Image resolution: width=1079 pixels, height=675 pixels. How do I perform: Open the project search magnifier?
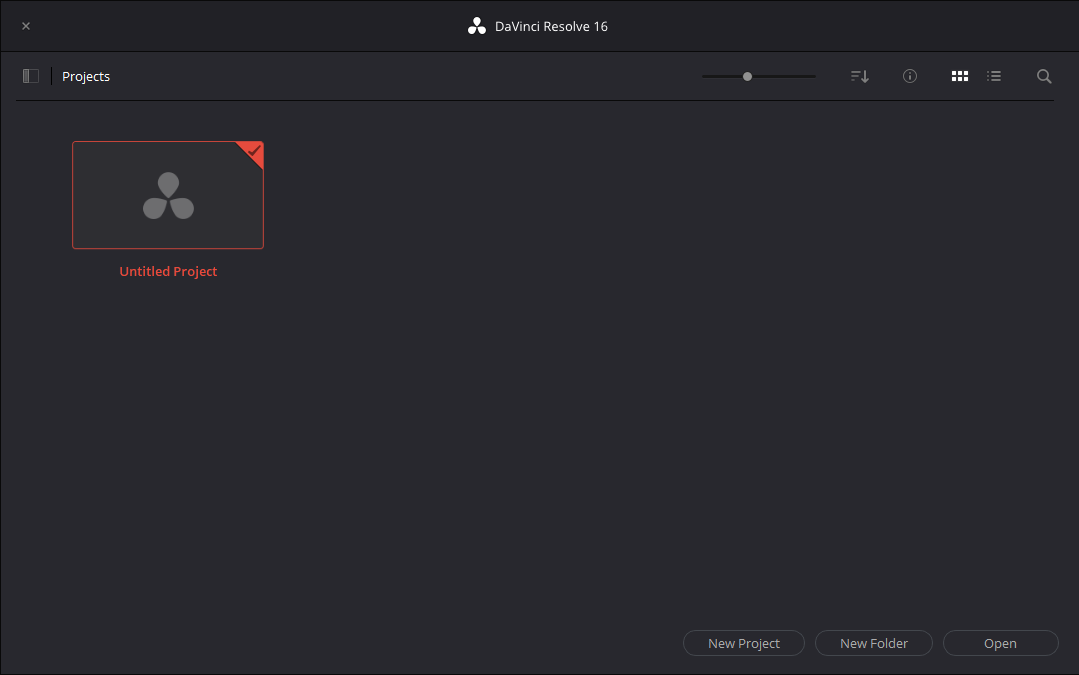tap(1044, 76)
